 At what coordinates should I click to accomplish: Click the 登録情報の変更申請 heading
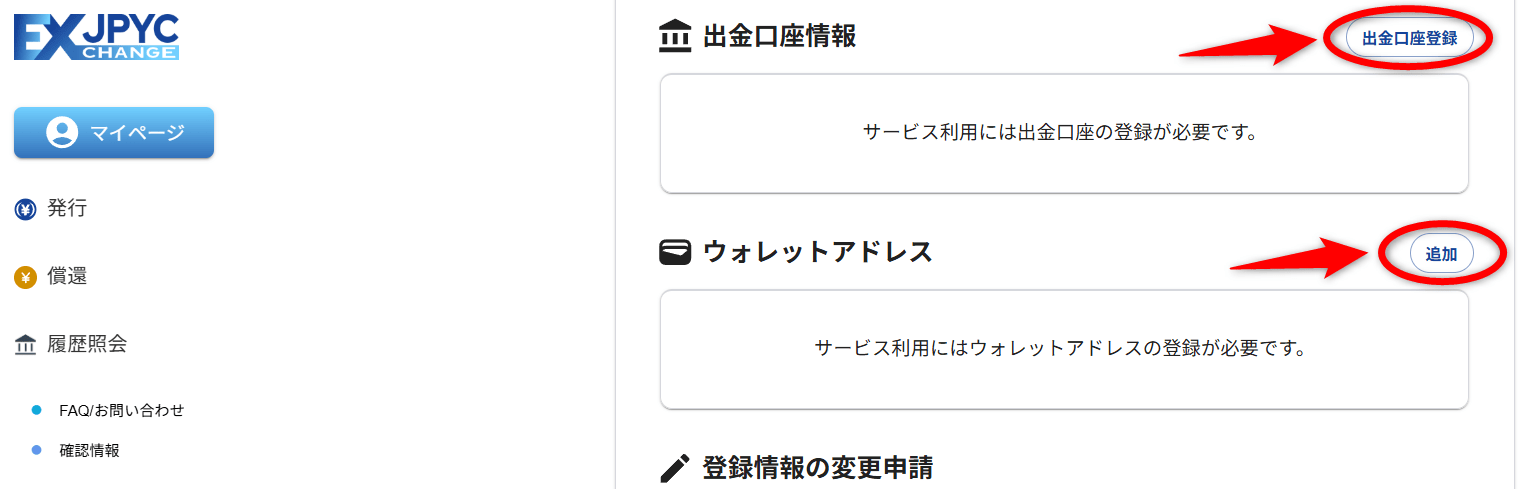817,468
